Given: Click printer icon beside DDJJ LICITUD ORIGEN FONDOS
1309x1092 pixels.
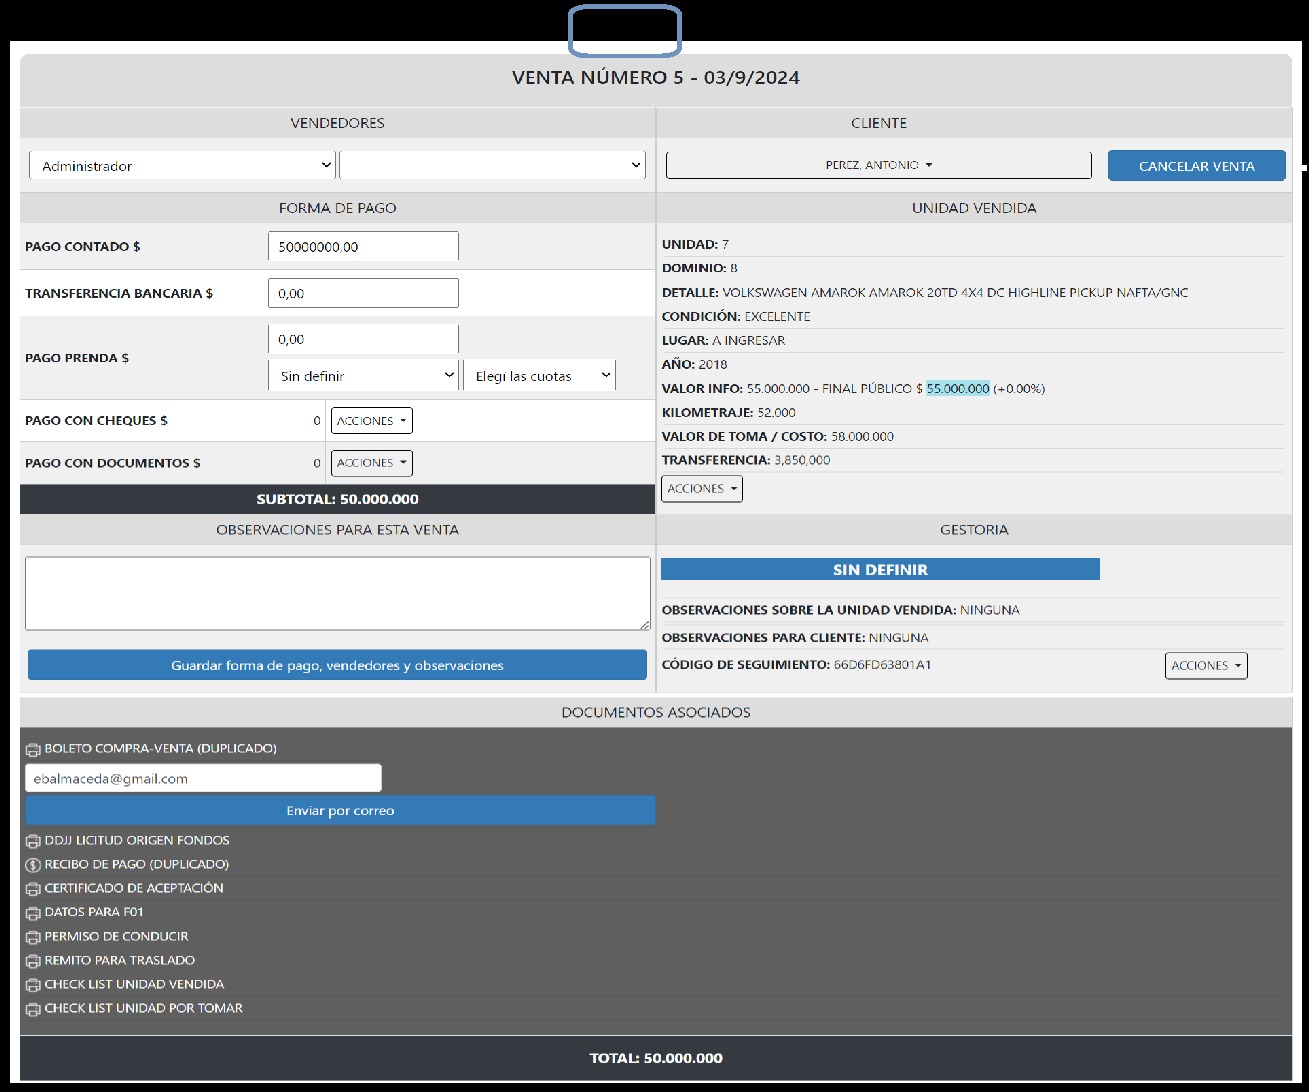Looking at the screenshot, I should click(x=33, y=841).
